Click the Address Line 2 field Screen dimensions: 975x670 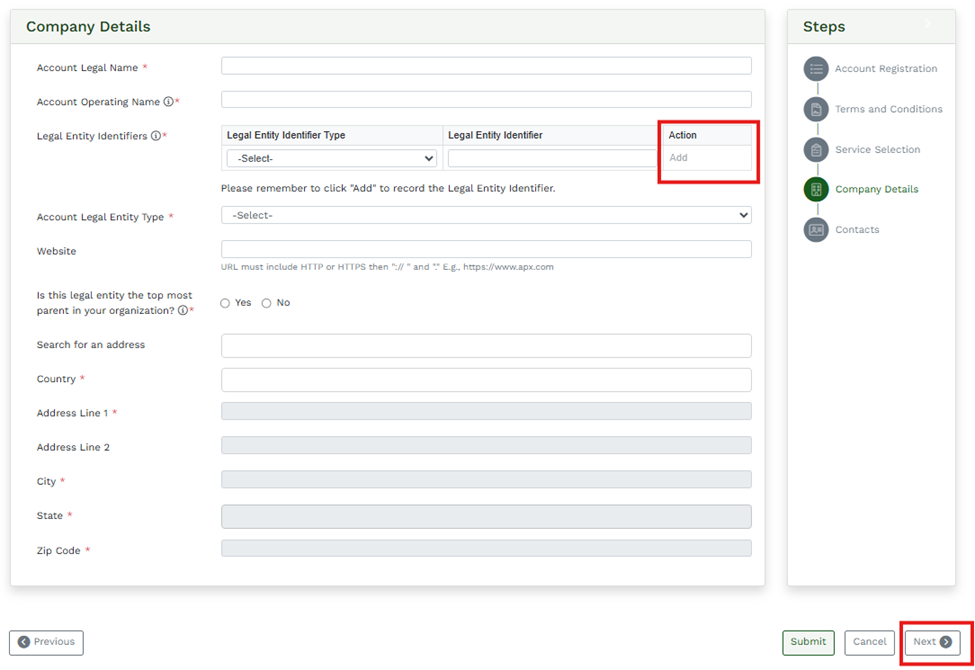(486, 445)
